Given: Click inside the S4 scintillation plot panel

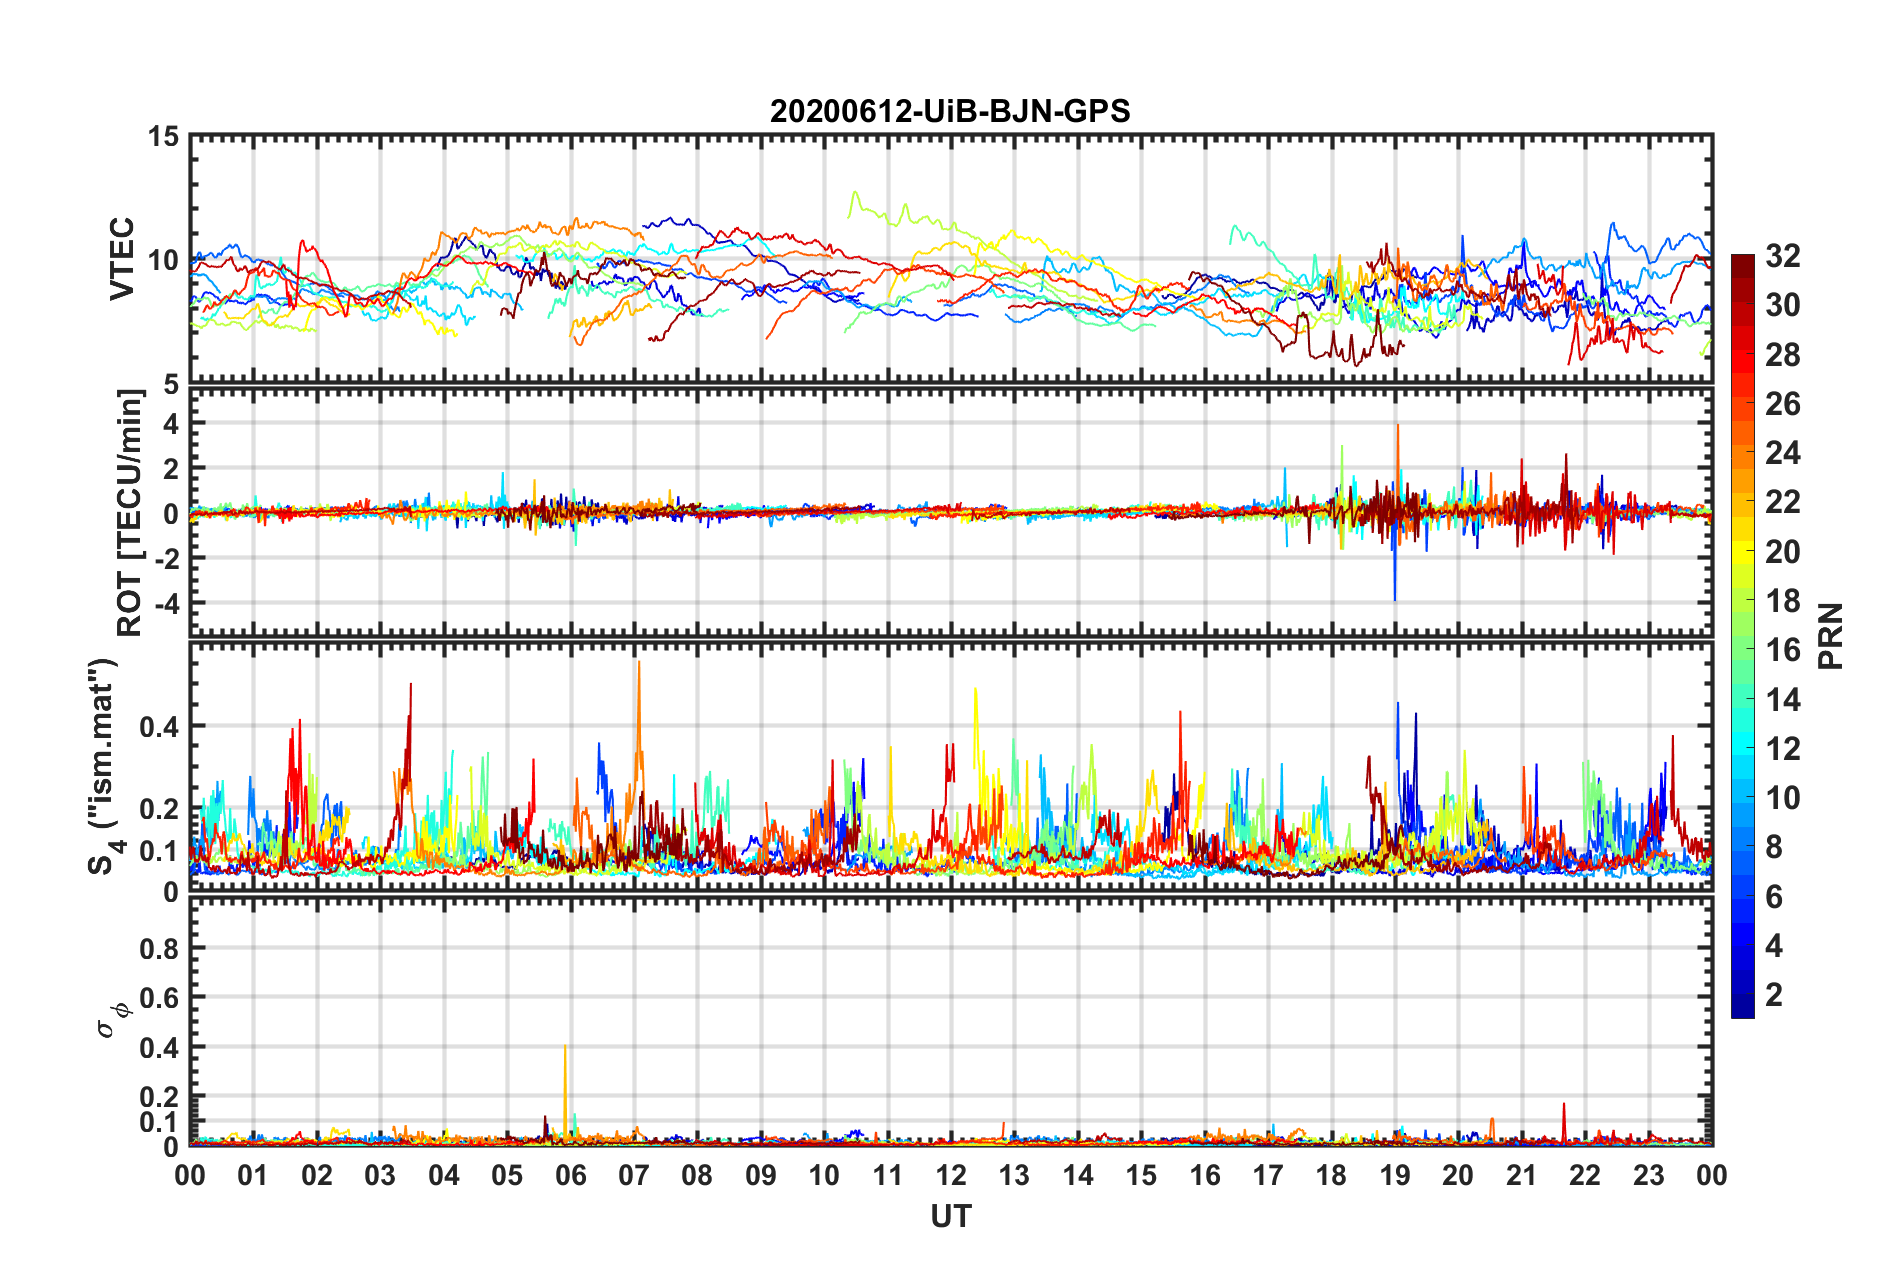Looking at the screenshot, I should (951, 766).
